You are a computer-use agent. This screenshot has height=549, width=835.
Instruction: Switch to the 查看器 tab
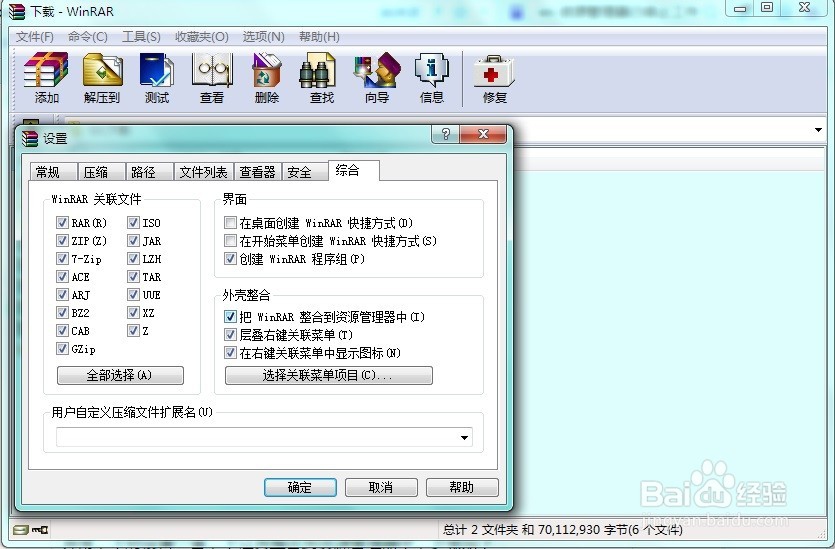[x=257, y=172]
